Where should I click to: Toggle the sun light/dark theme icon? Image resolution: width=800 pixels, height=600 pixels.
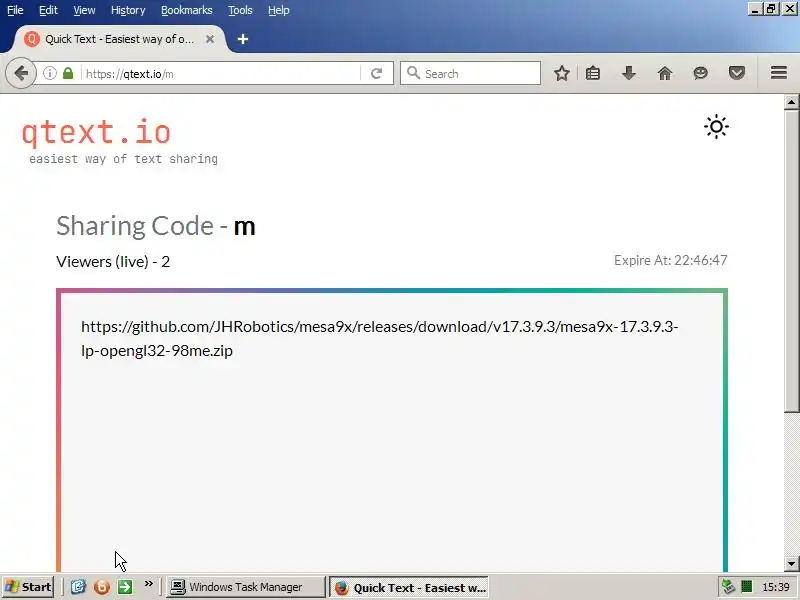[x=716, y=127]
